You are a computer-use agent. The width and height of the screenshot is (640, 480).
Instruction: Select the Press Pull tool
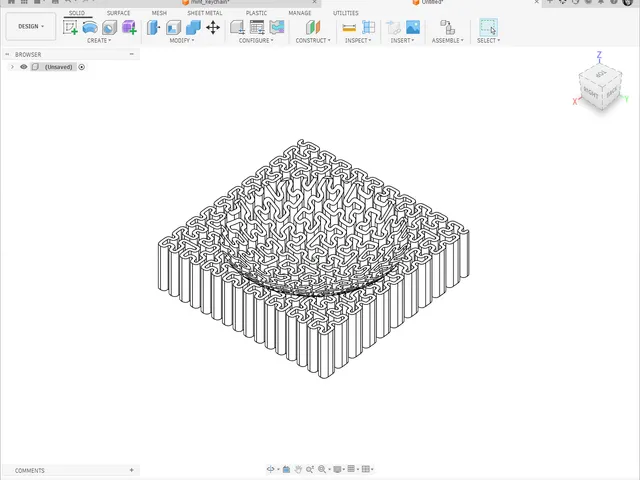(153, 28)
